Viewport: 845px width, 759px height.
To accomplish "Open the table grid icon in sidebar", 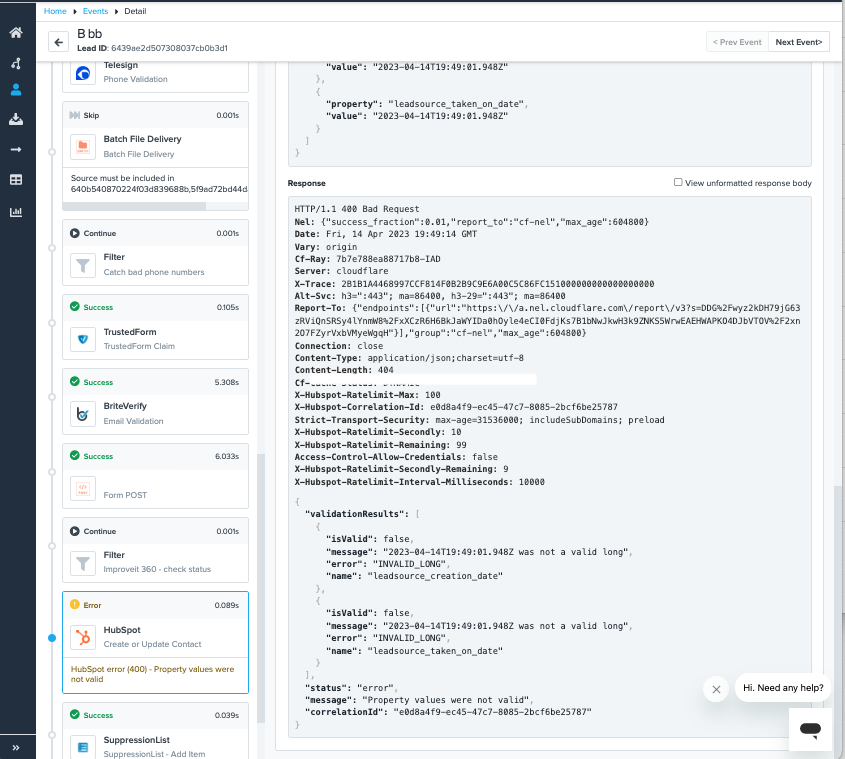I will [x=16, y=180].
